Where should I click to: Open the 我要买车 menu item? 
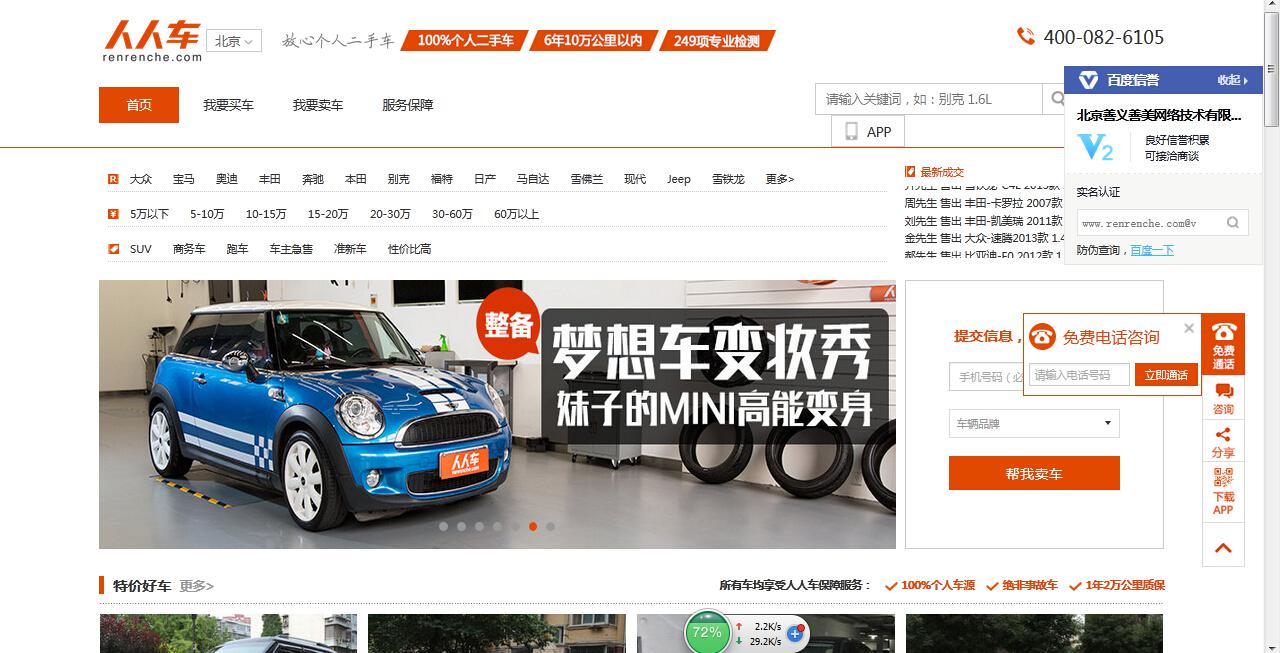228,105
